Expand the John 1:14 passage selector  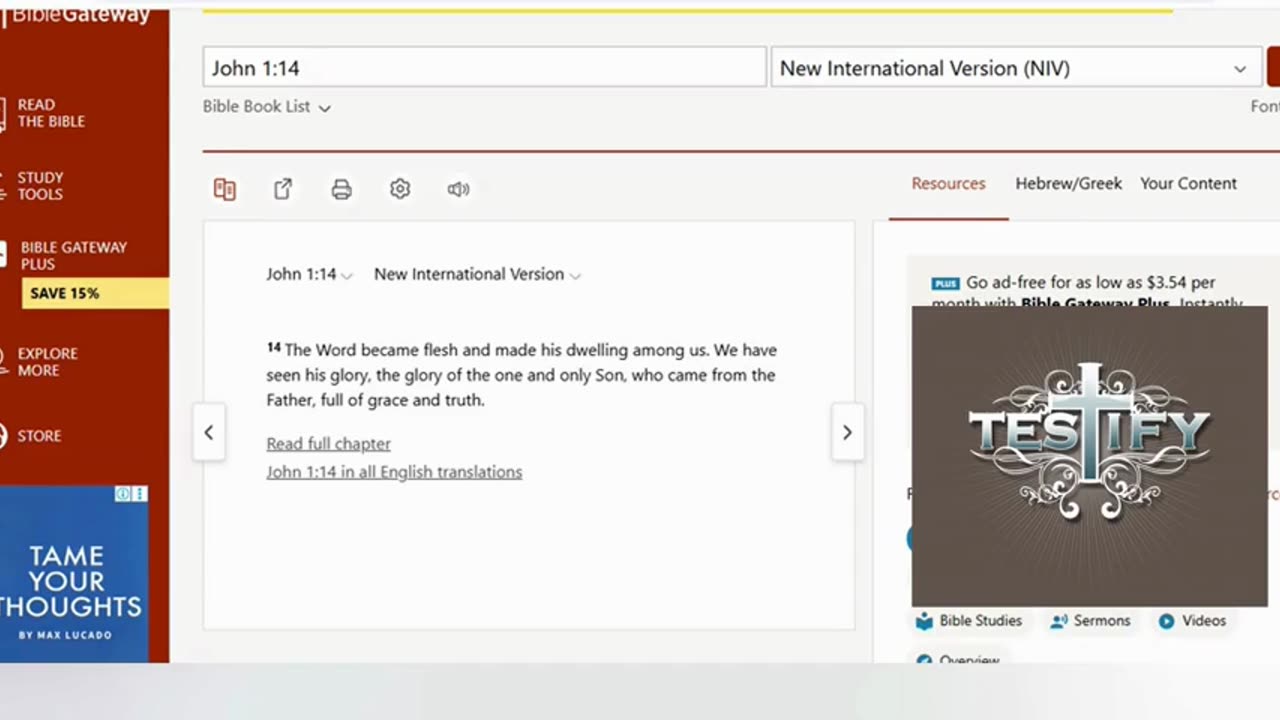tap(309, 274)
